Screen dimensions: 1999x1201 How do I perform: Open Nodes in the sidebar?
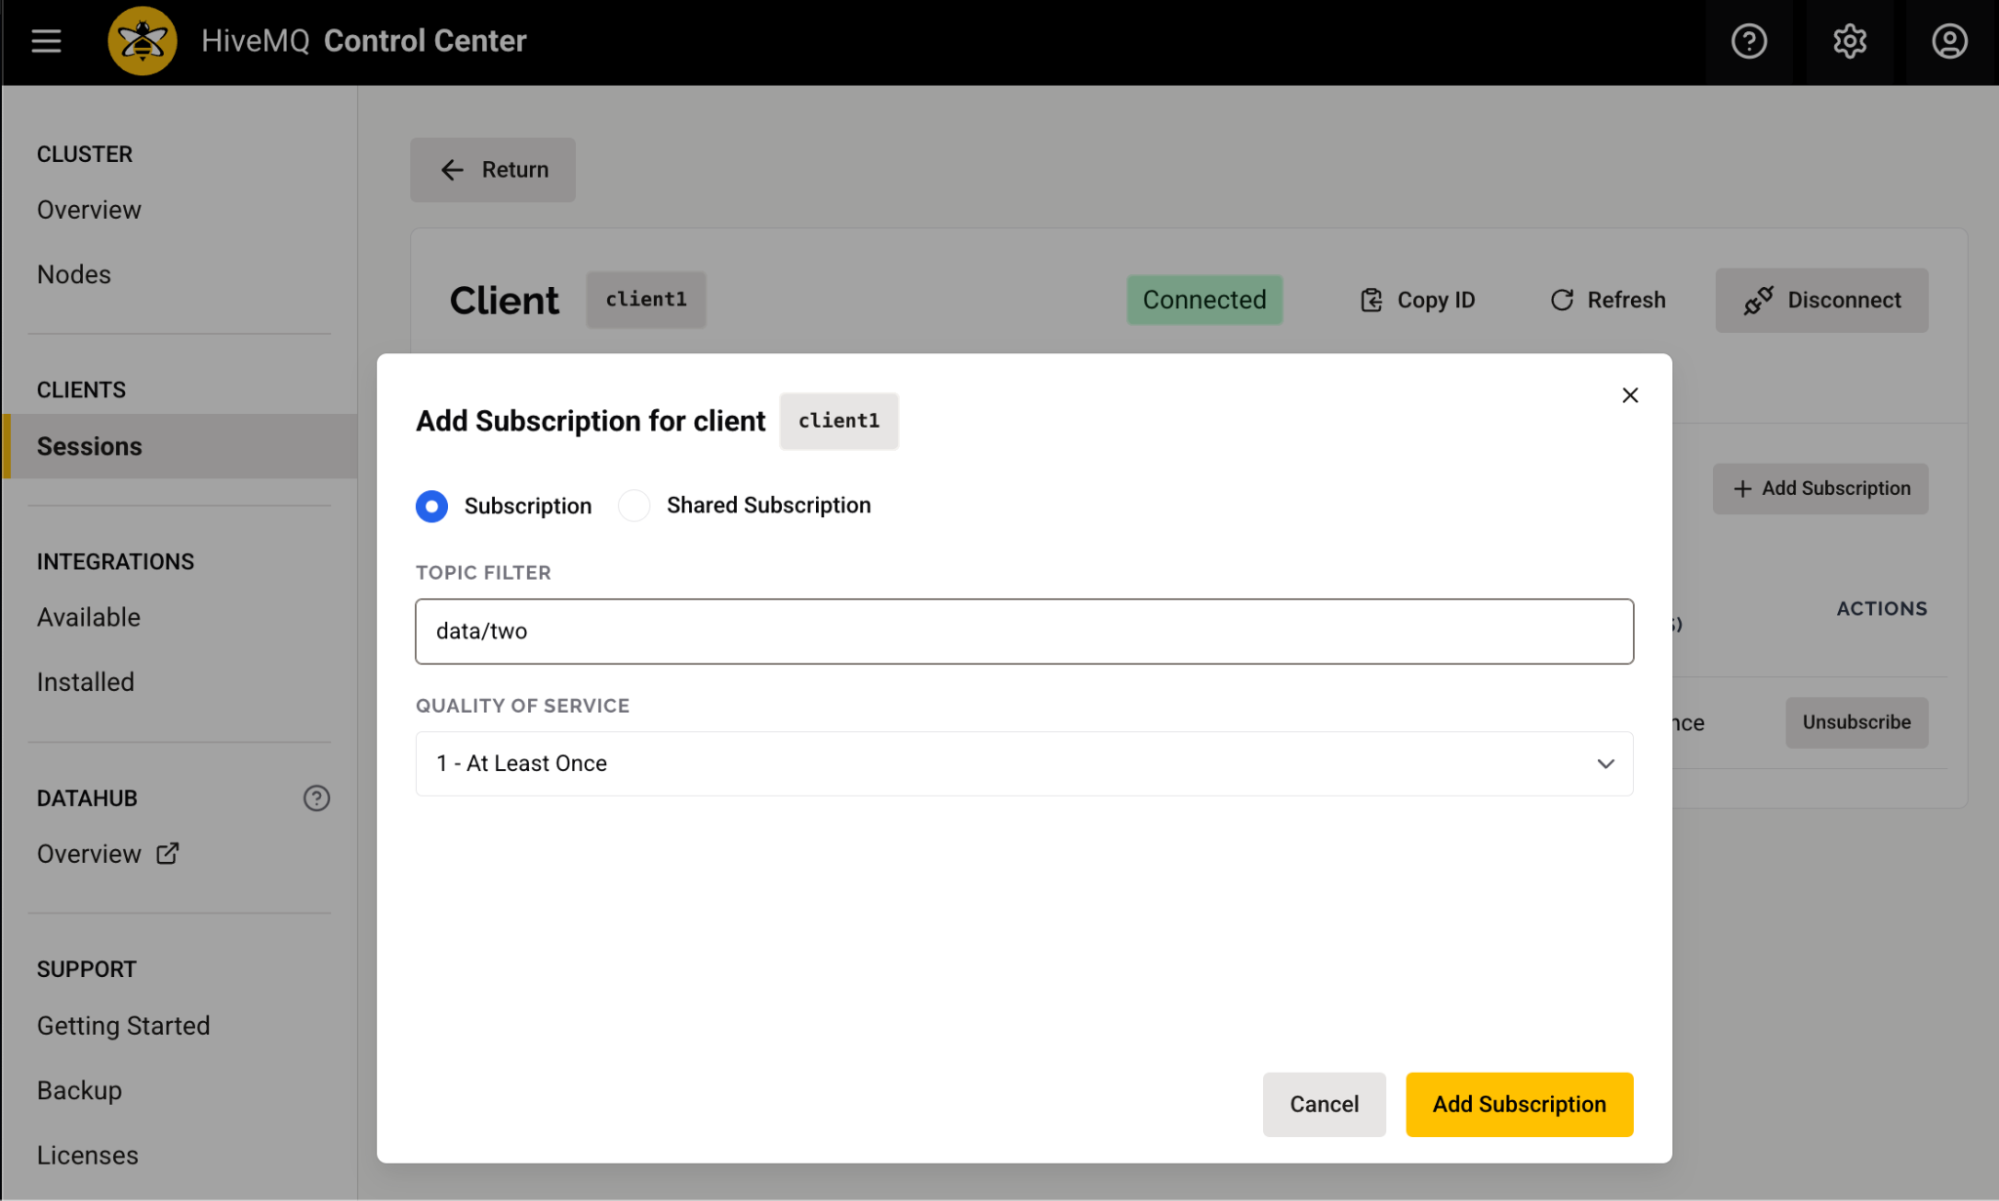[74, 274]
